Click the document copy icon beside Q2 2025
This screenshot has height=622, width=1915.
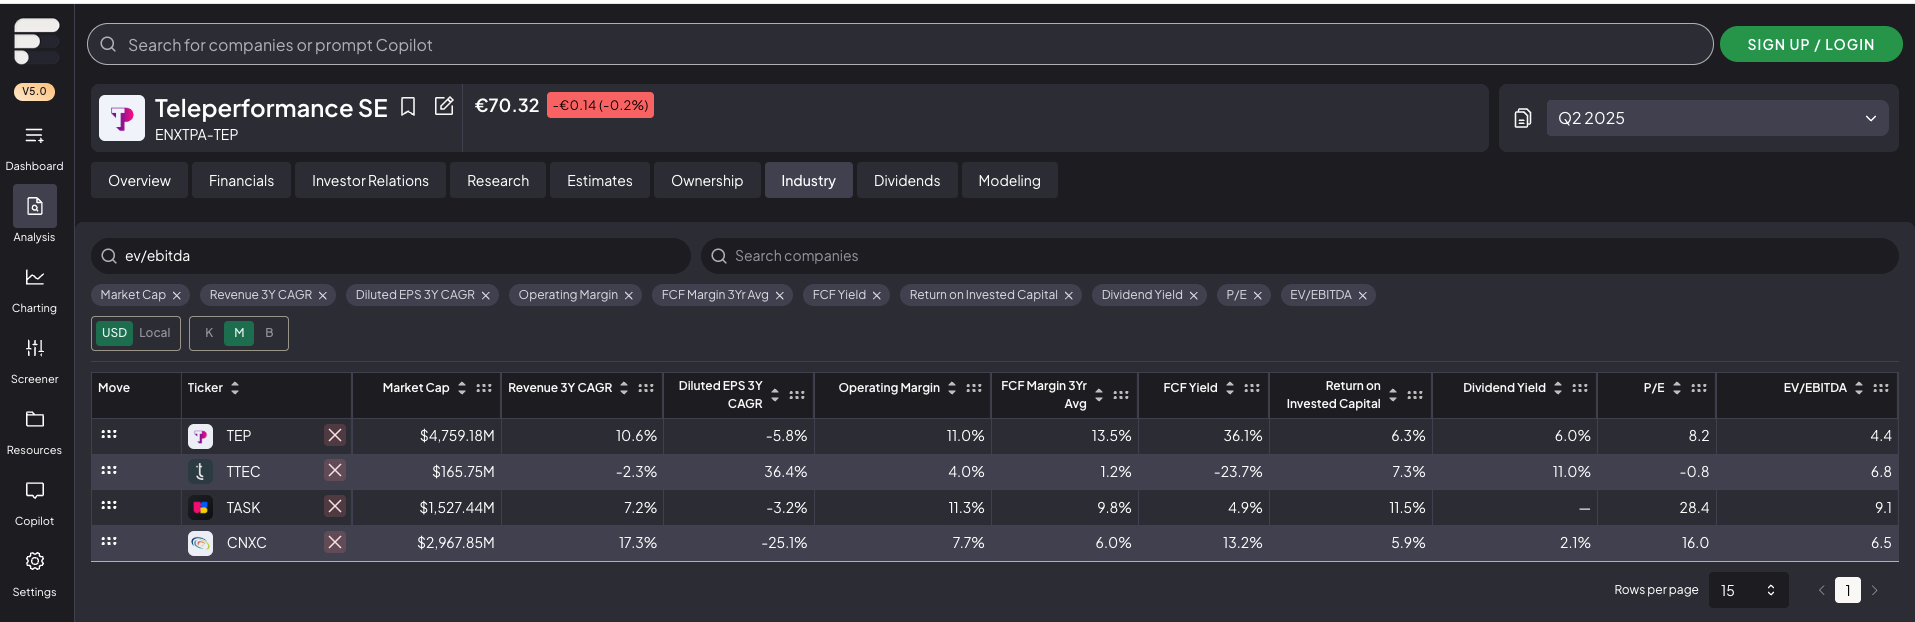tap(1522, 118)
